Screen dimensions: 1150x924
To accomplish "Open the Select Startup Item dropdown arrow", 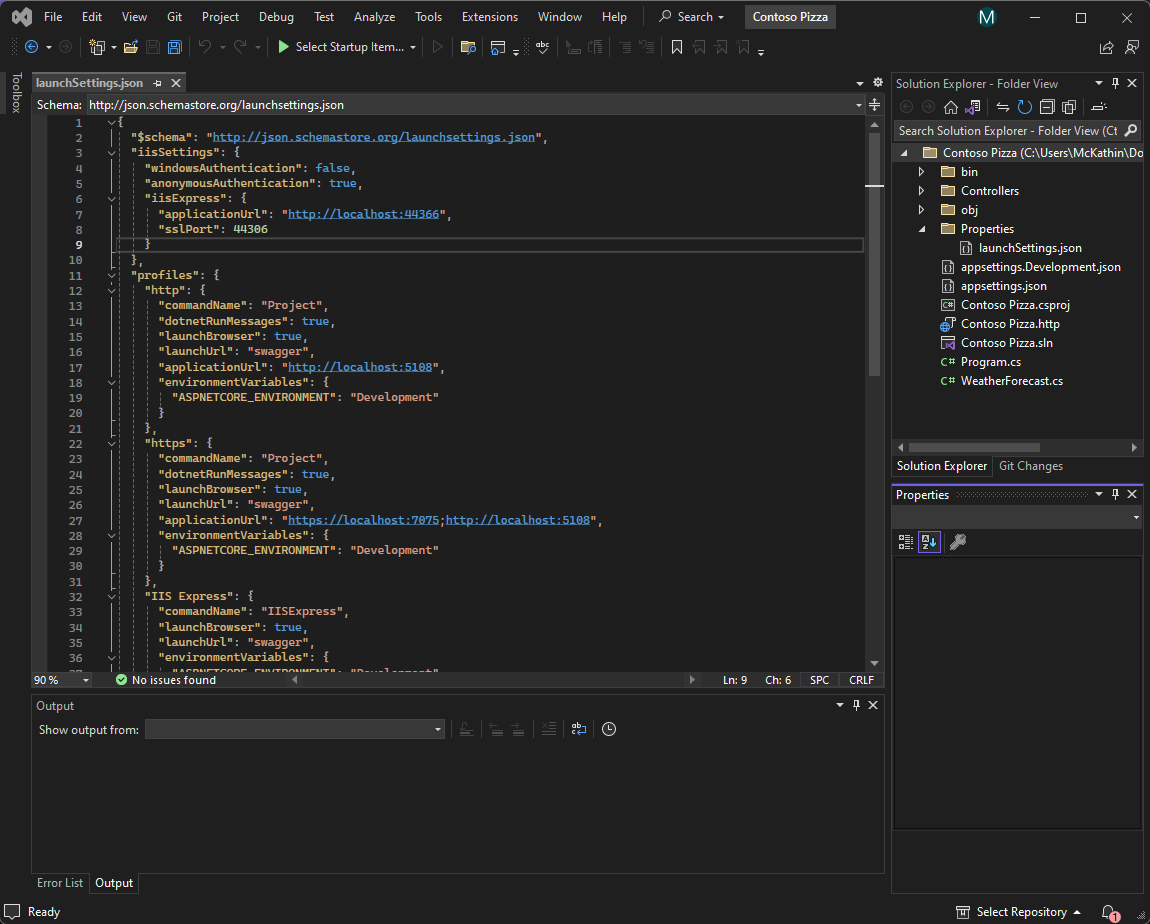I will point(413,47).
